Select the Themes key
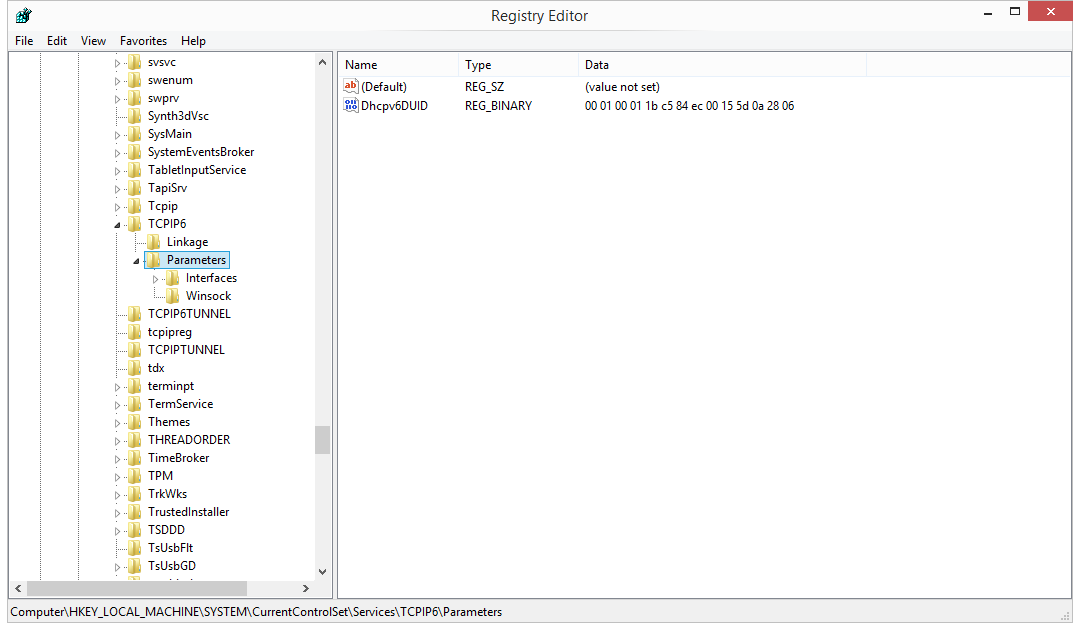 pos(168,421)
